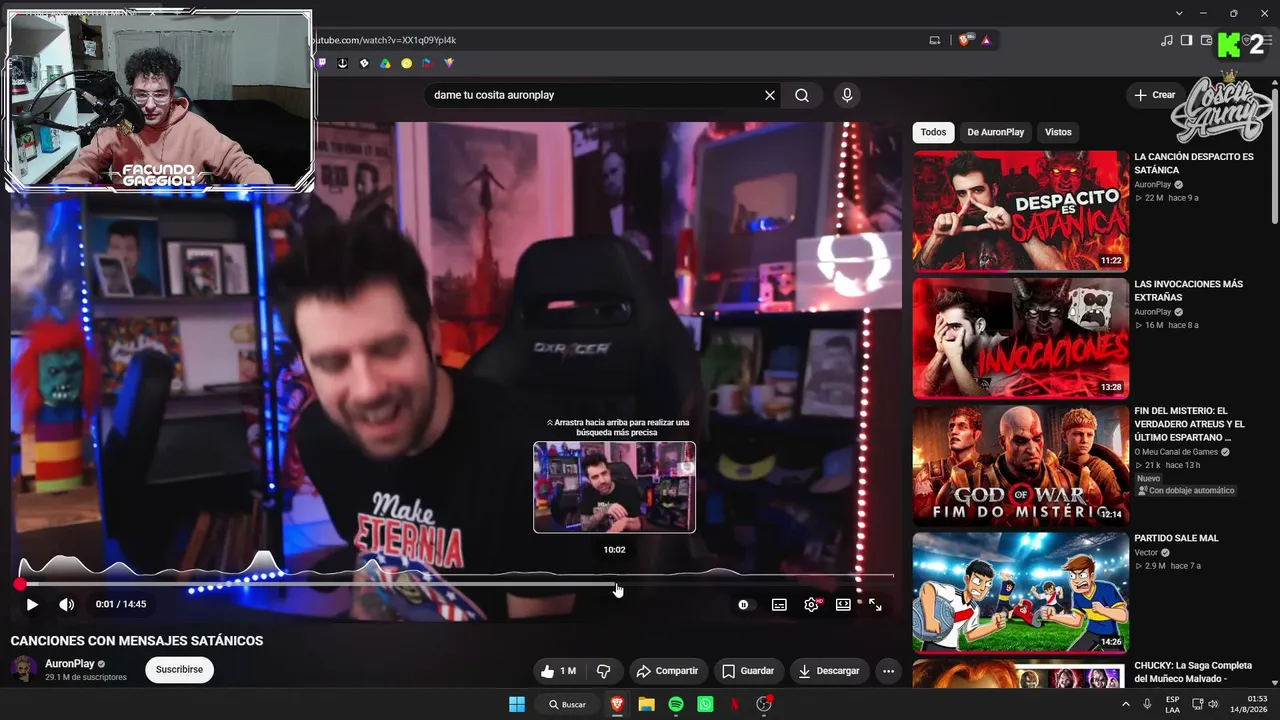The height and width of the screenshot is (720, 1280).
Task: Expand the hidden system tray icons
Action: pos(1126,704)
